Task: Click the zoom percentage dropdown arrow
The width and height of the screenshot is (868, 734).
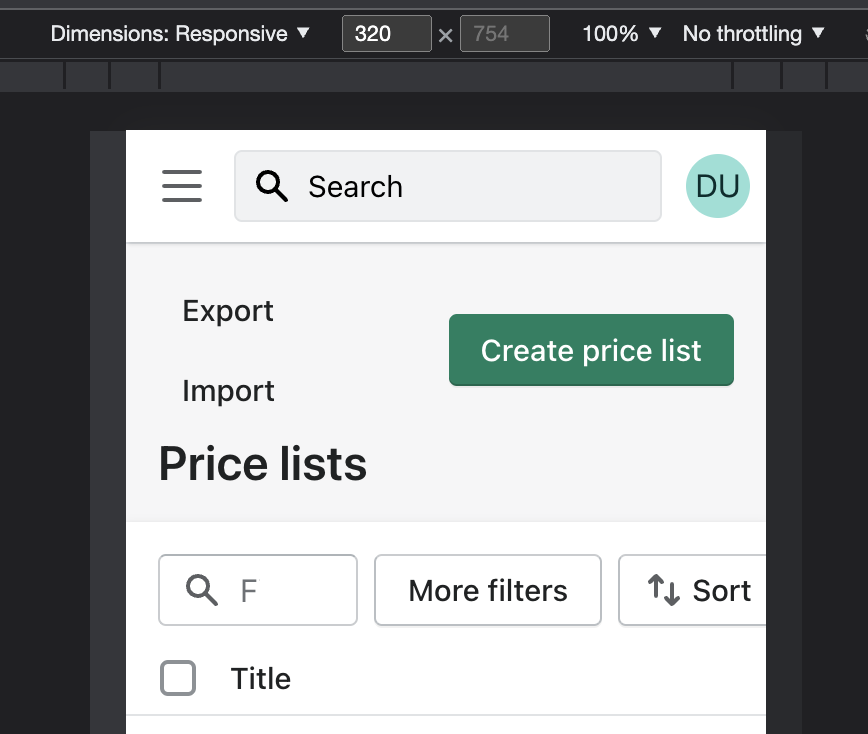Action: [x=654, y=33]
